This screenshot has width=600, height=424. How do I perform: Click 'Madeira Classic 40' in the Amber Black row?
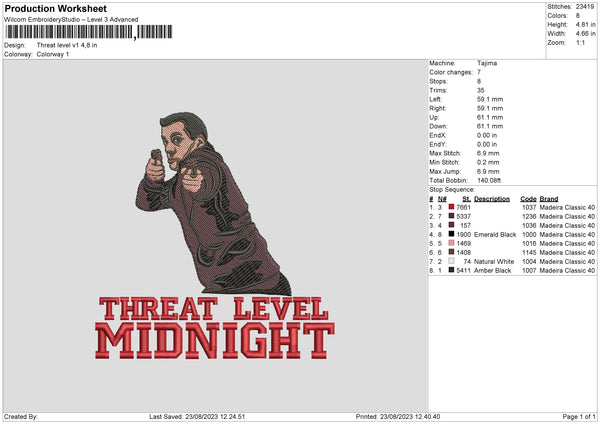click(x=567, y=271)
